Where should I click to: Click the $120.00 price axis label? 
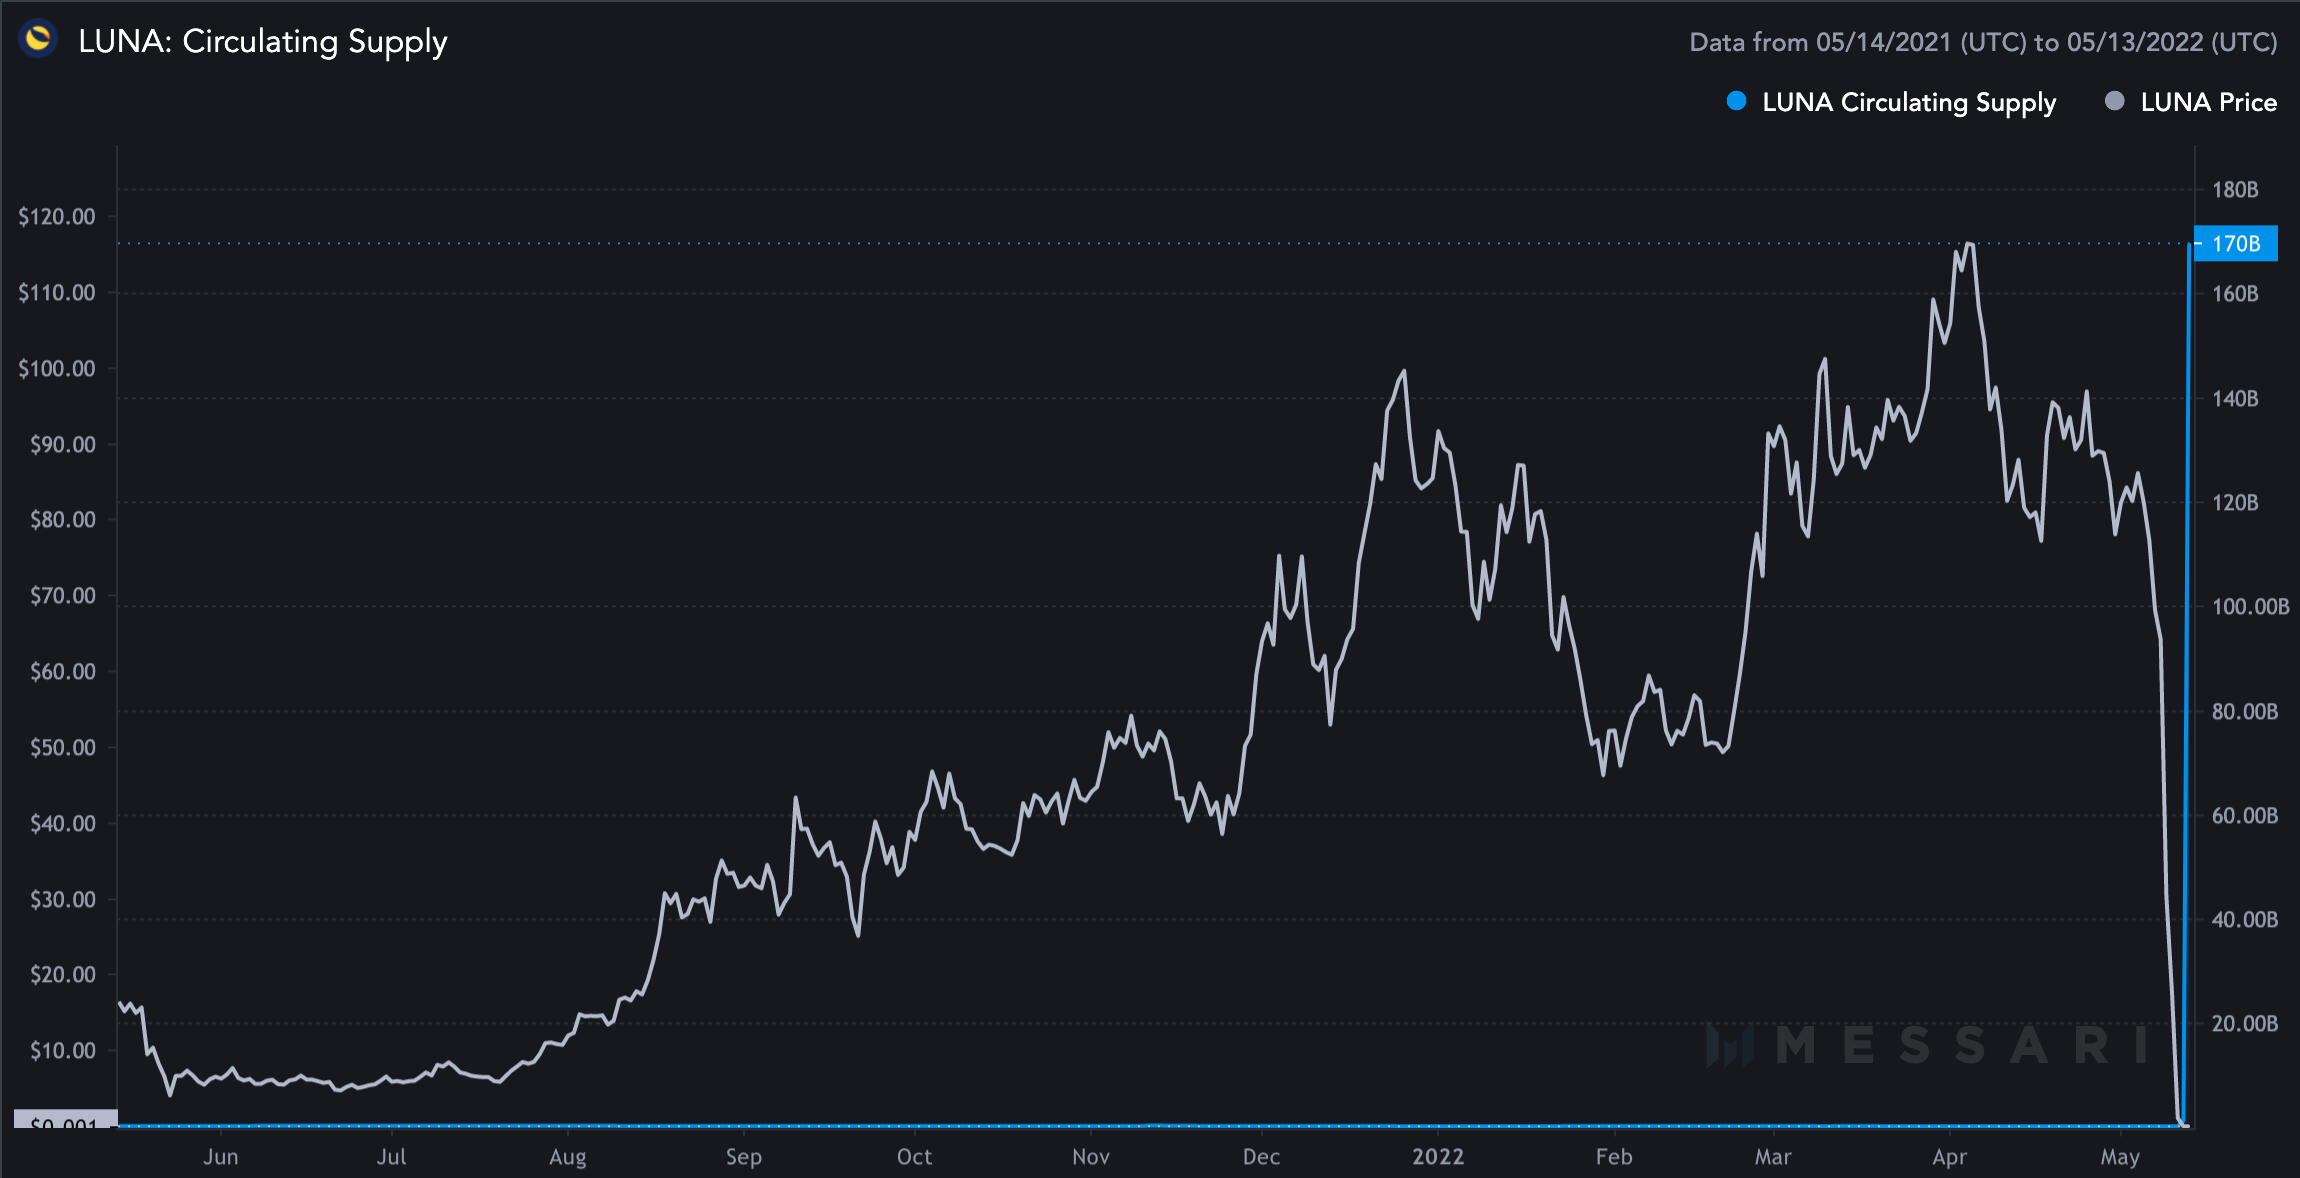tap(57, 217)
